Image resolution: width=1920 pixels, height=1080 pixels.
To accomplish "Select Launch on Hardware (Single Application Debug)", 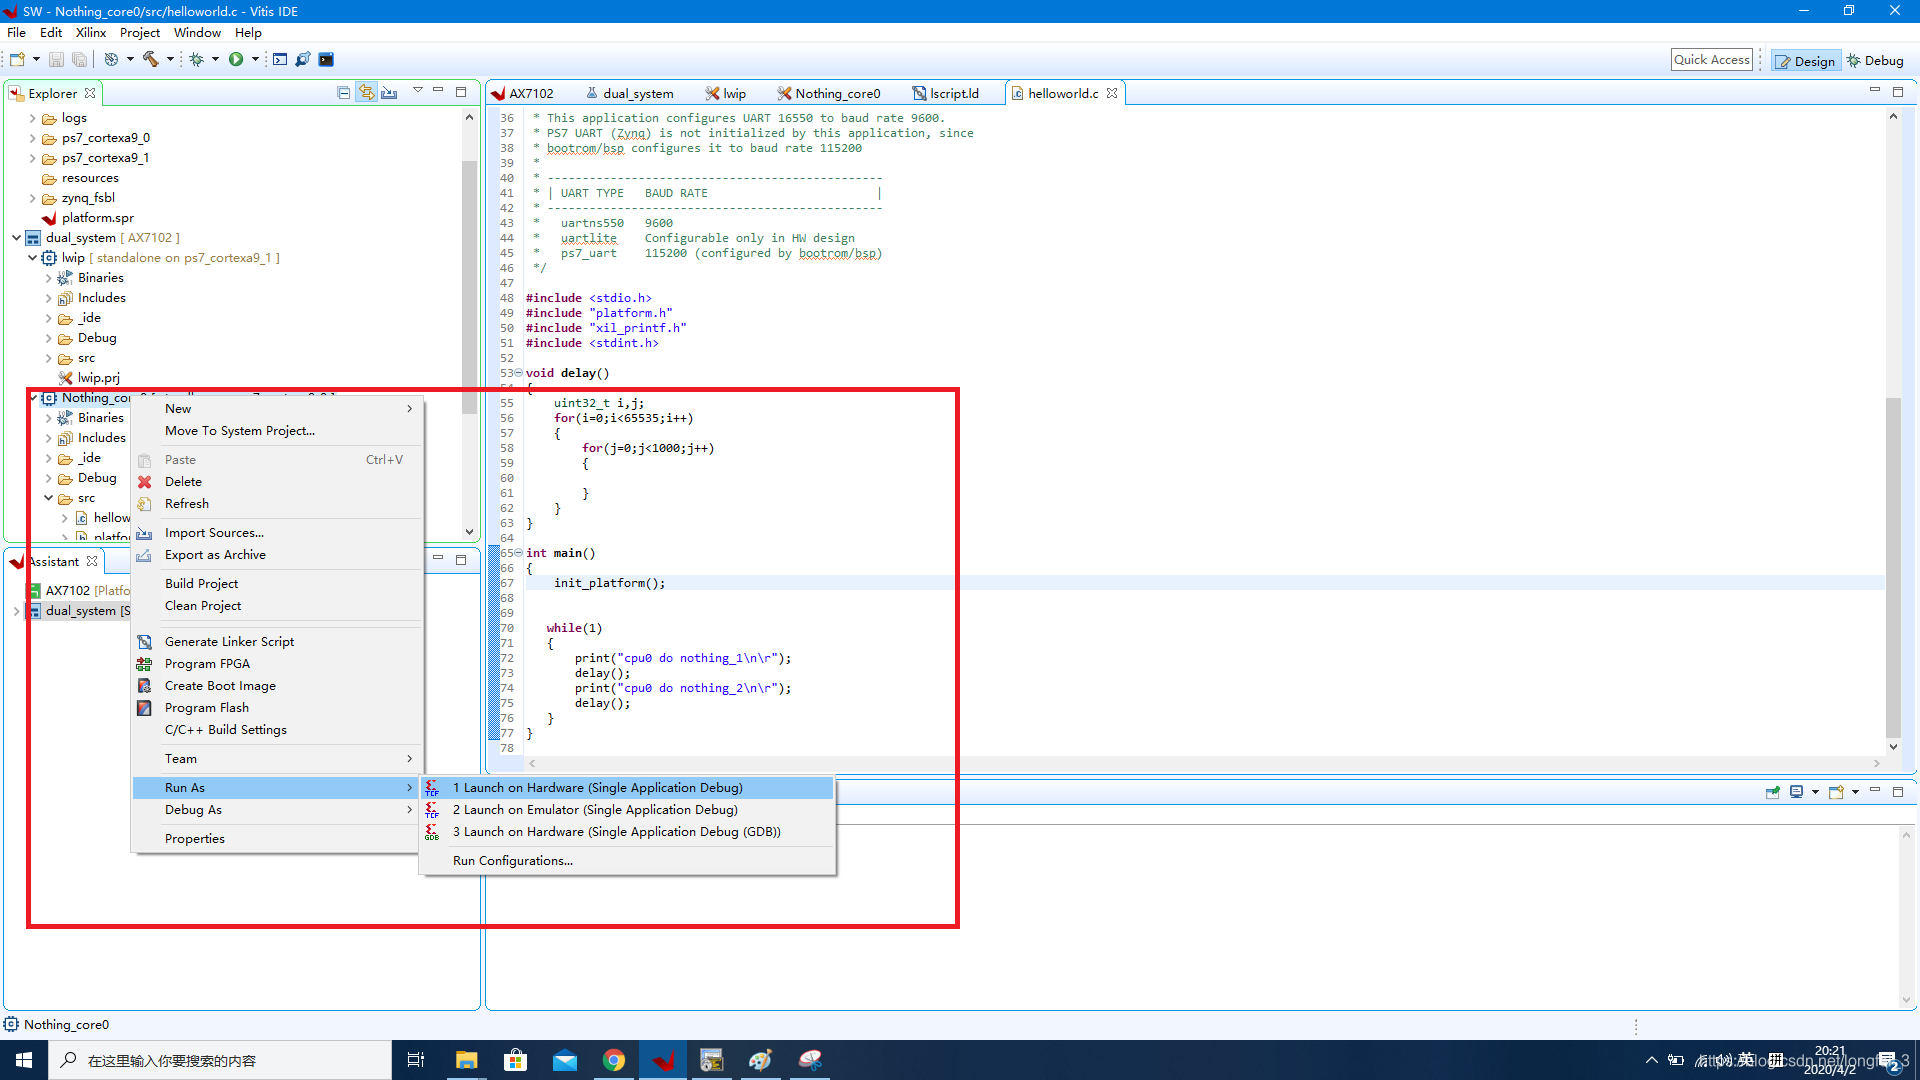I will pyautogui.click(x=597, y=788).
